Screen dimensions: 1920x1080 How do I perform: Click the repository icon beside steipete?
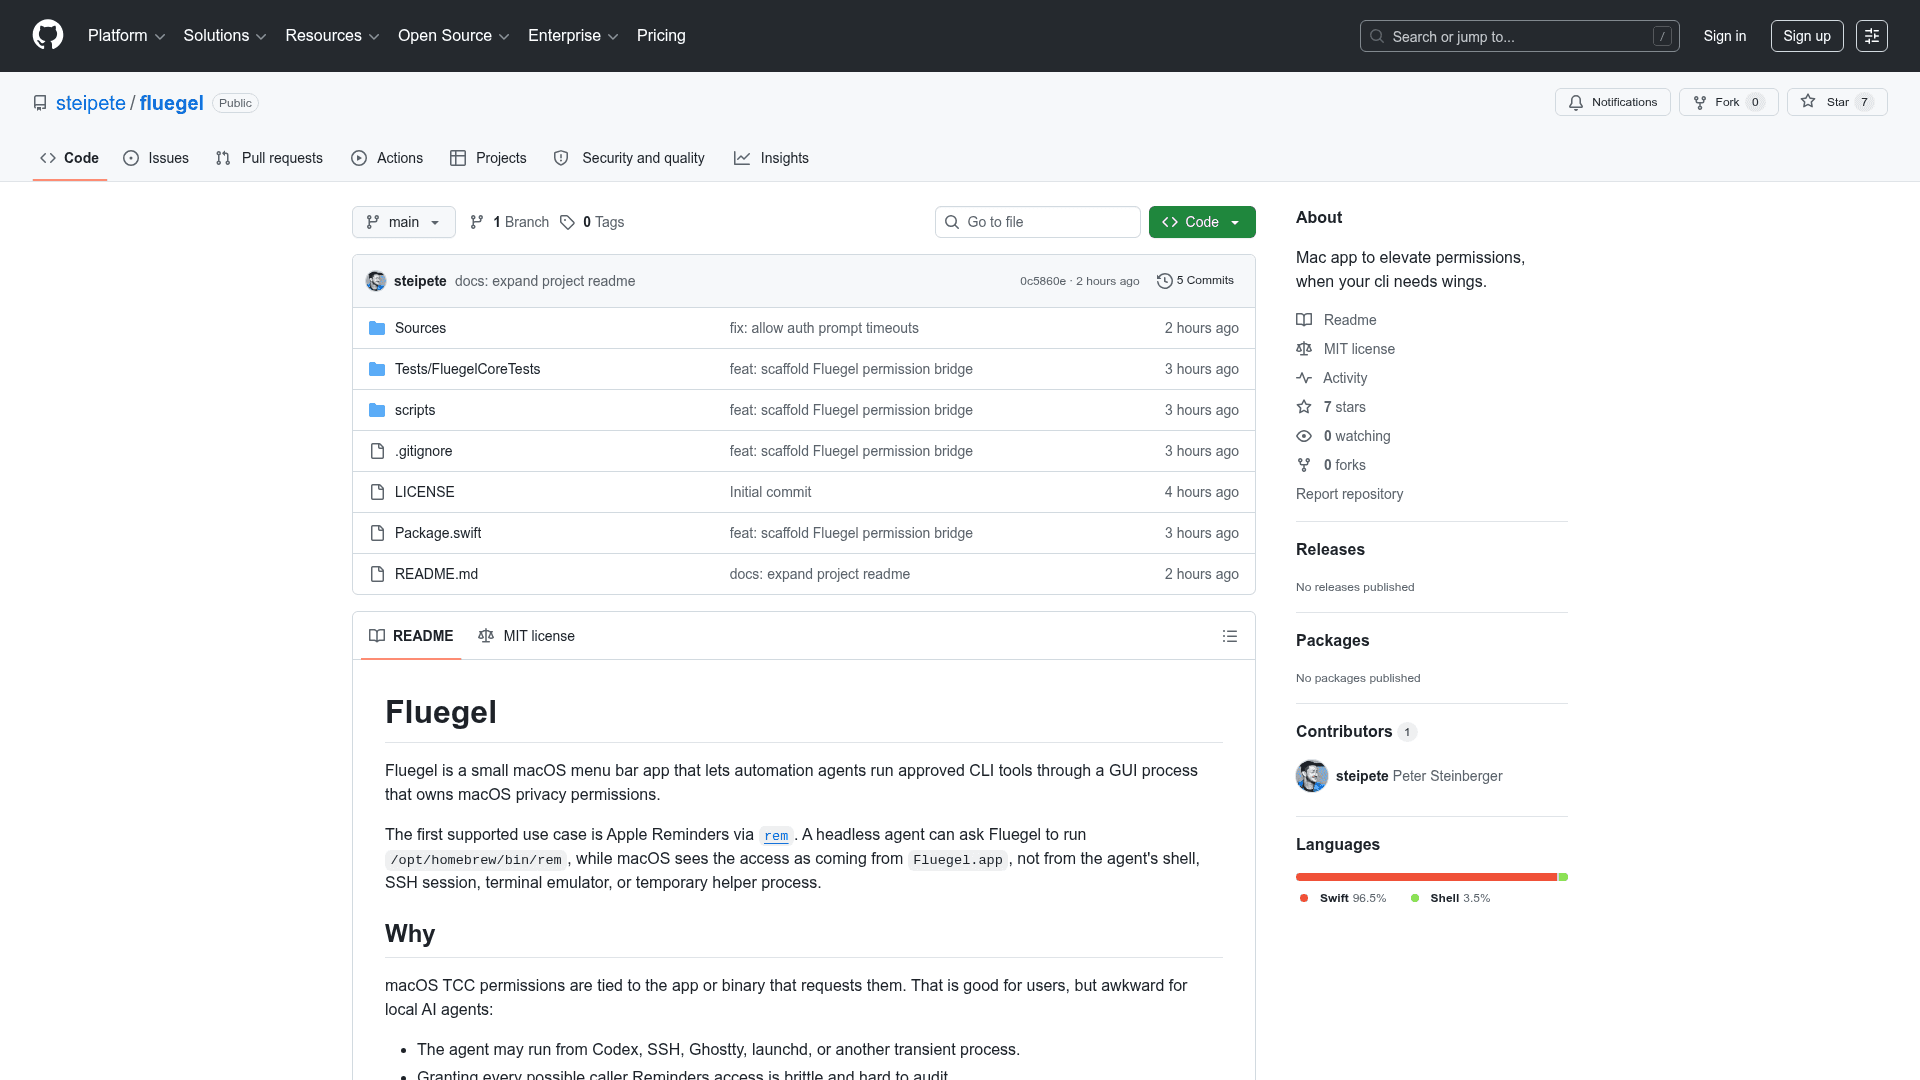point(40,103)
